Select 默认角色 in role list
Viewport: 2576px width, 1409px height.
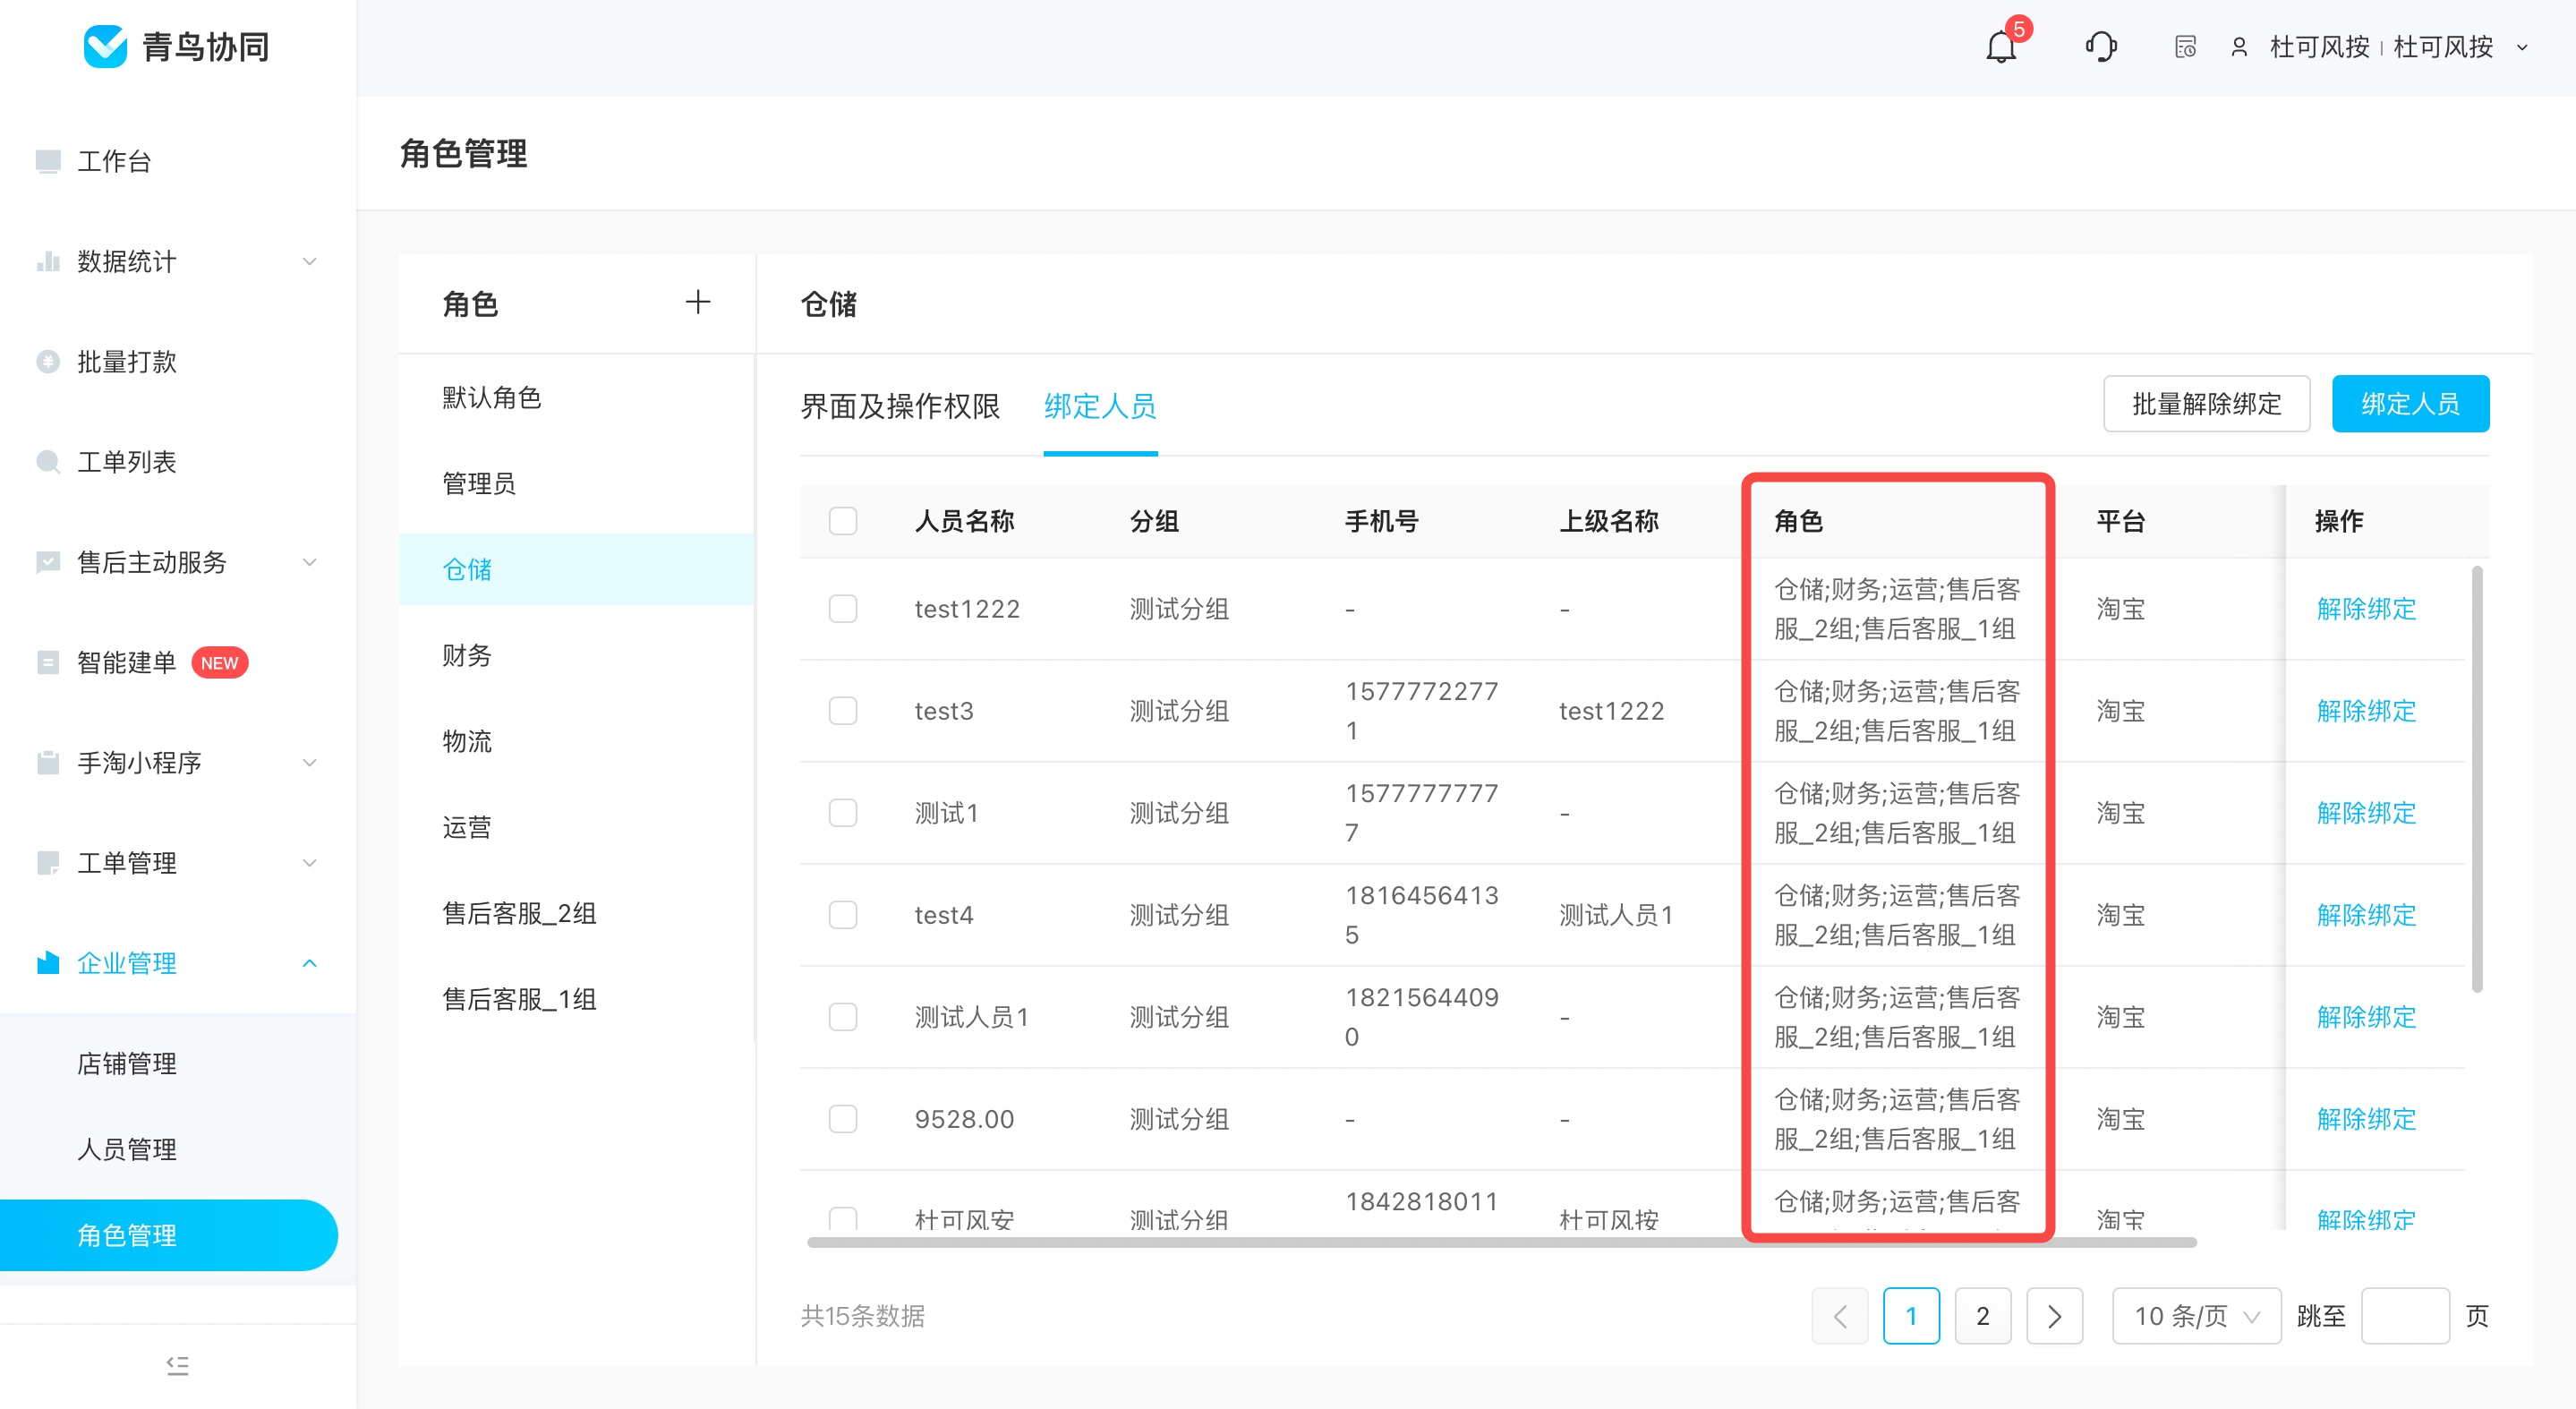[577, 398]
